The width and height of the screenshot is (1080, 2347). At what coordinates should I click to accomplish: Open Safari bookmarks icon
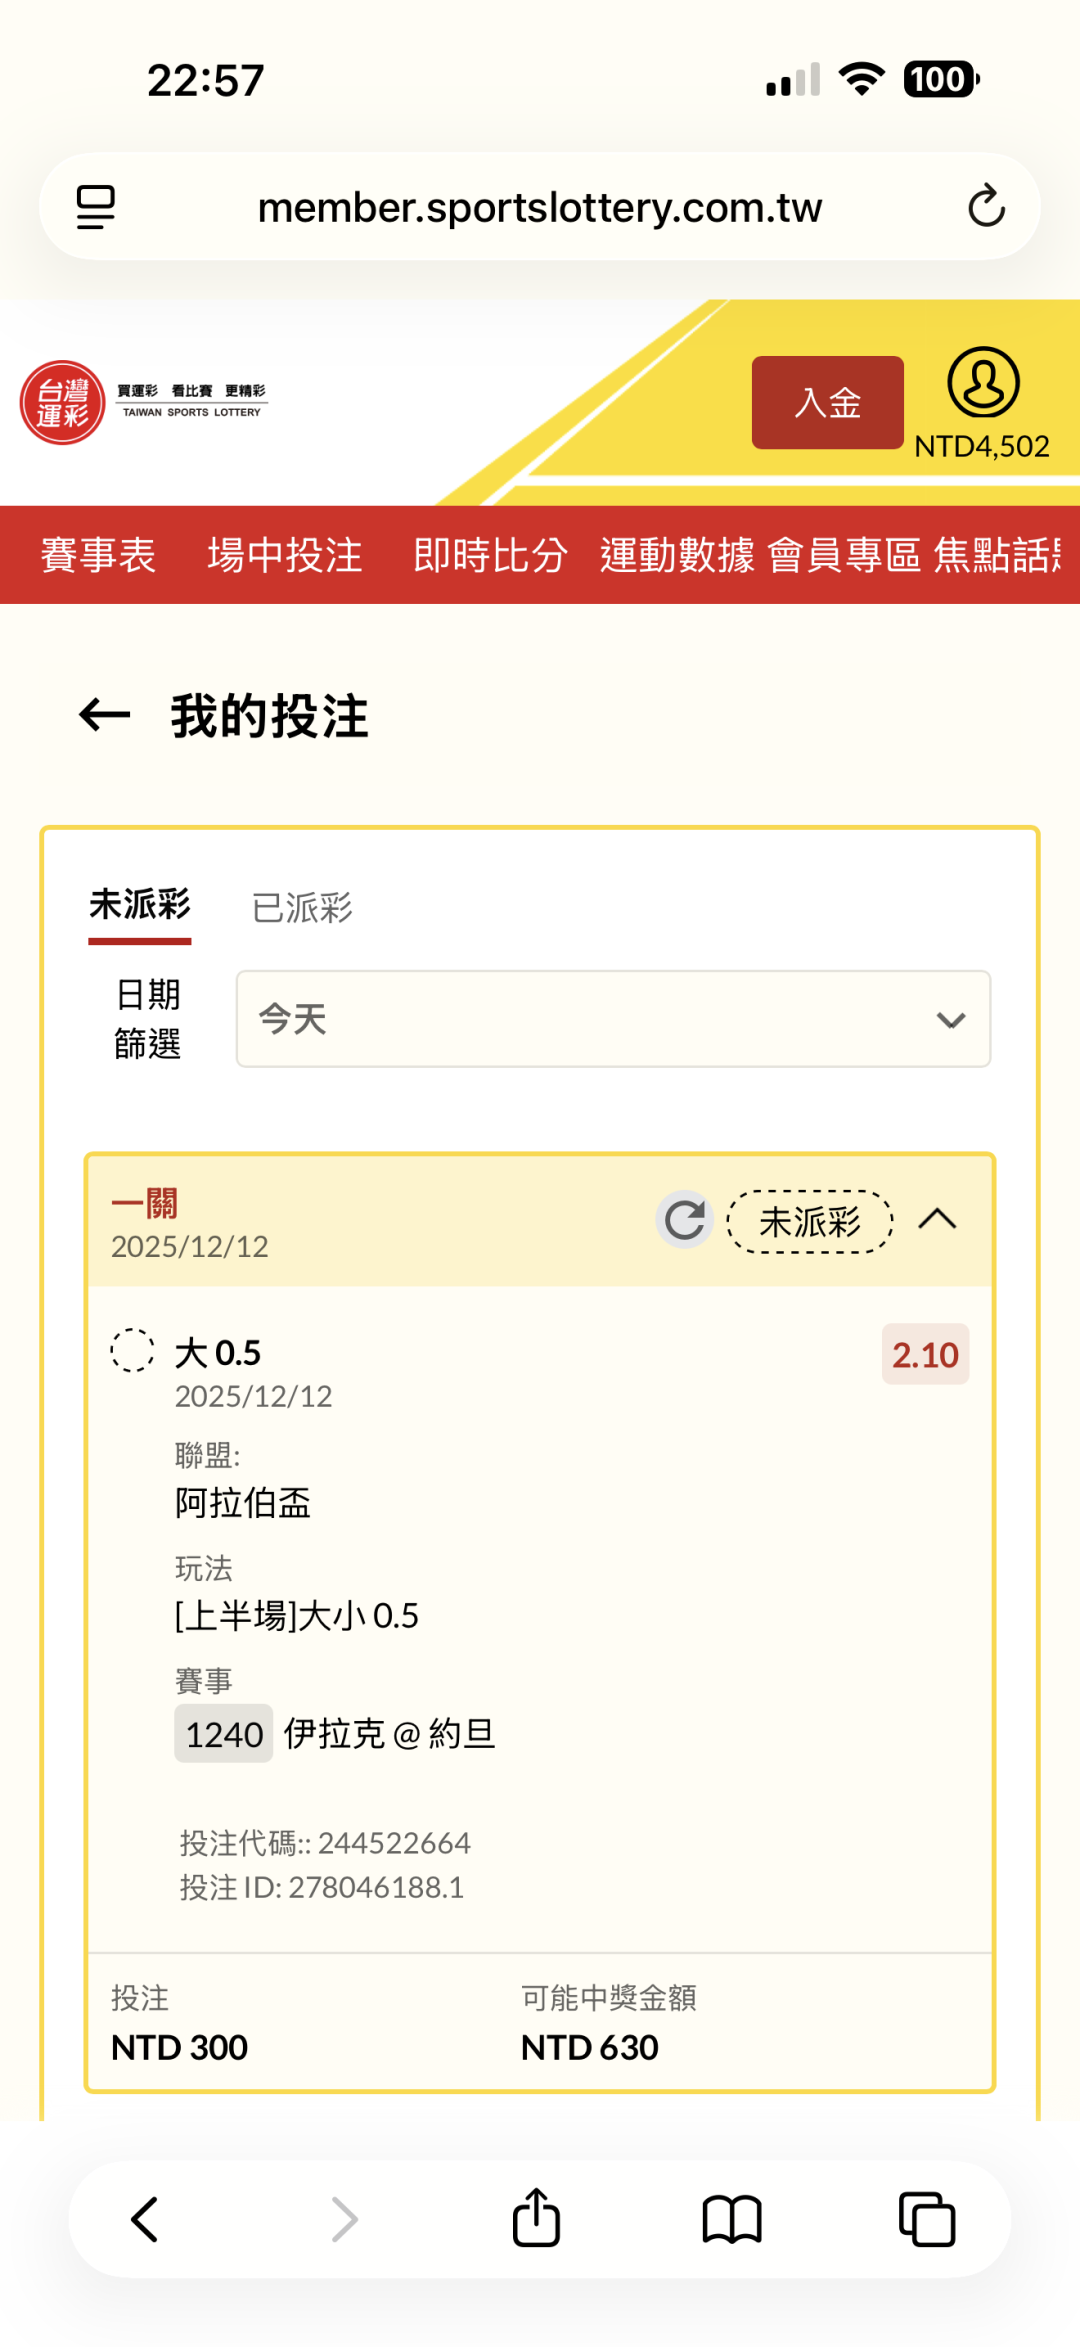[x=732, y=2220]
